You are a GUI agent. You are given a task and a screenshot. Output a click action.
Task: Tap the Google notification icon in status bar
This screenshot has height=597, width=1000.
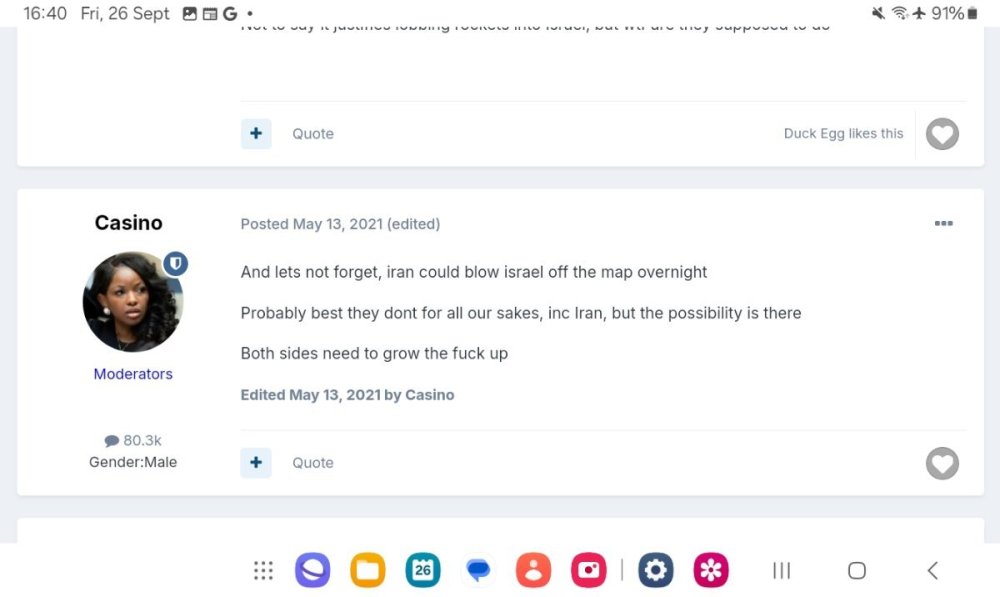click(230, 13)
